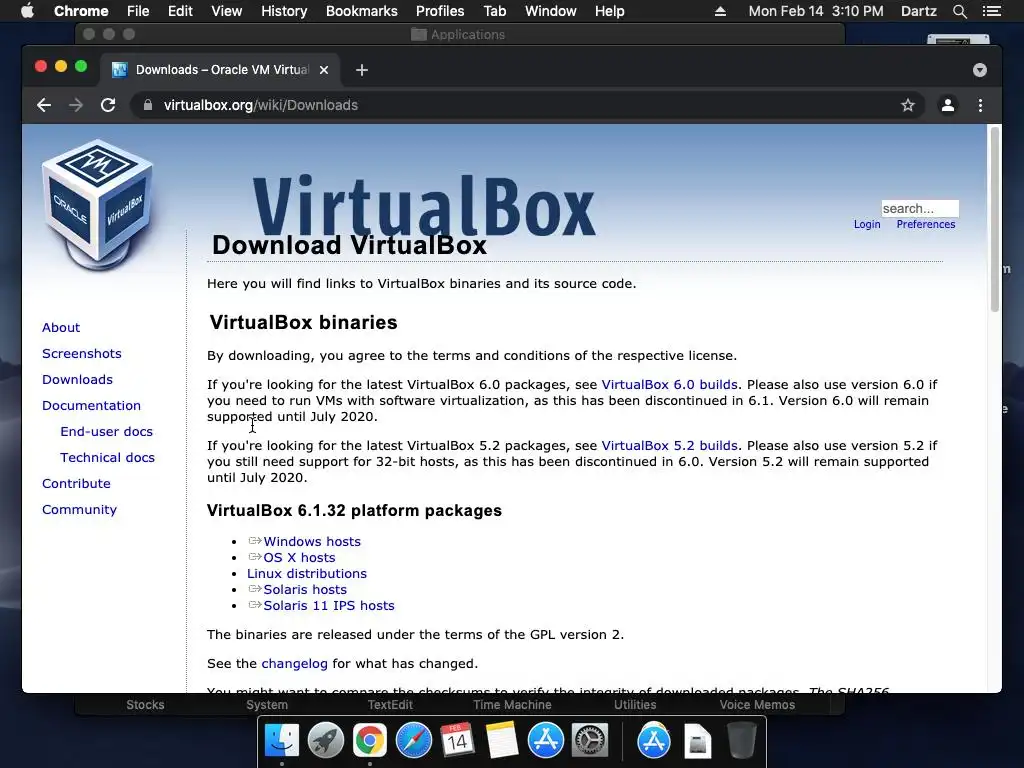Open the Help menu
1024x768 pixels.
pyautogui.click(x=609, y=11)
